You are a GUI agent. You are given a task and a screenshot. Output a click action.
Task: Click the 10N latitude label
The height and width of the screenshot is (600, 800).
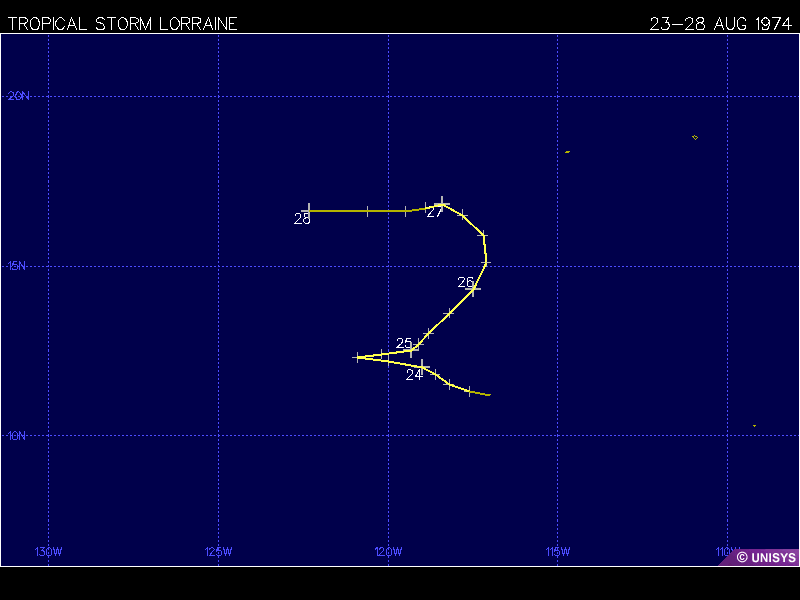click(x=16, y=436)
